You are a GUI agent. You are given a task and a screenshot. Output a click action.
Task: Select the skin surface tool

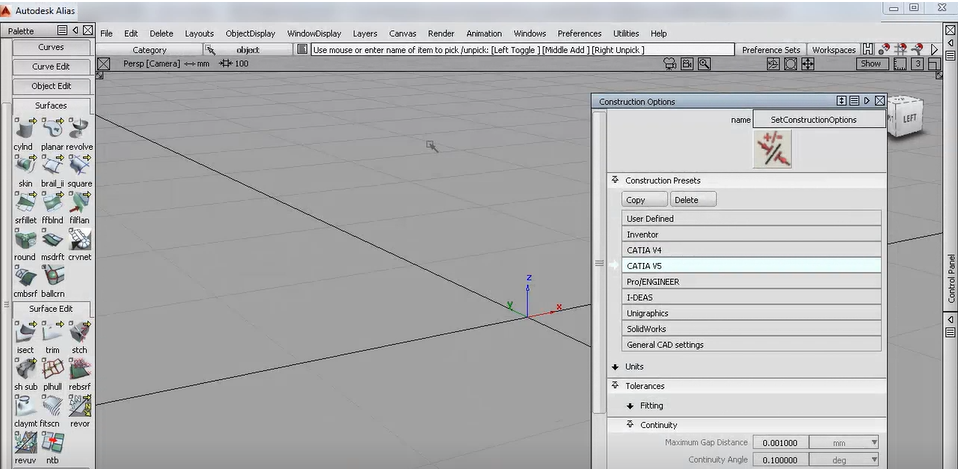[x=25, y=165]
